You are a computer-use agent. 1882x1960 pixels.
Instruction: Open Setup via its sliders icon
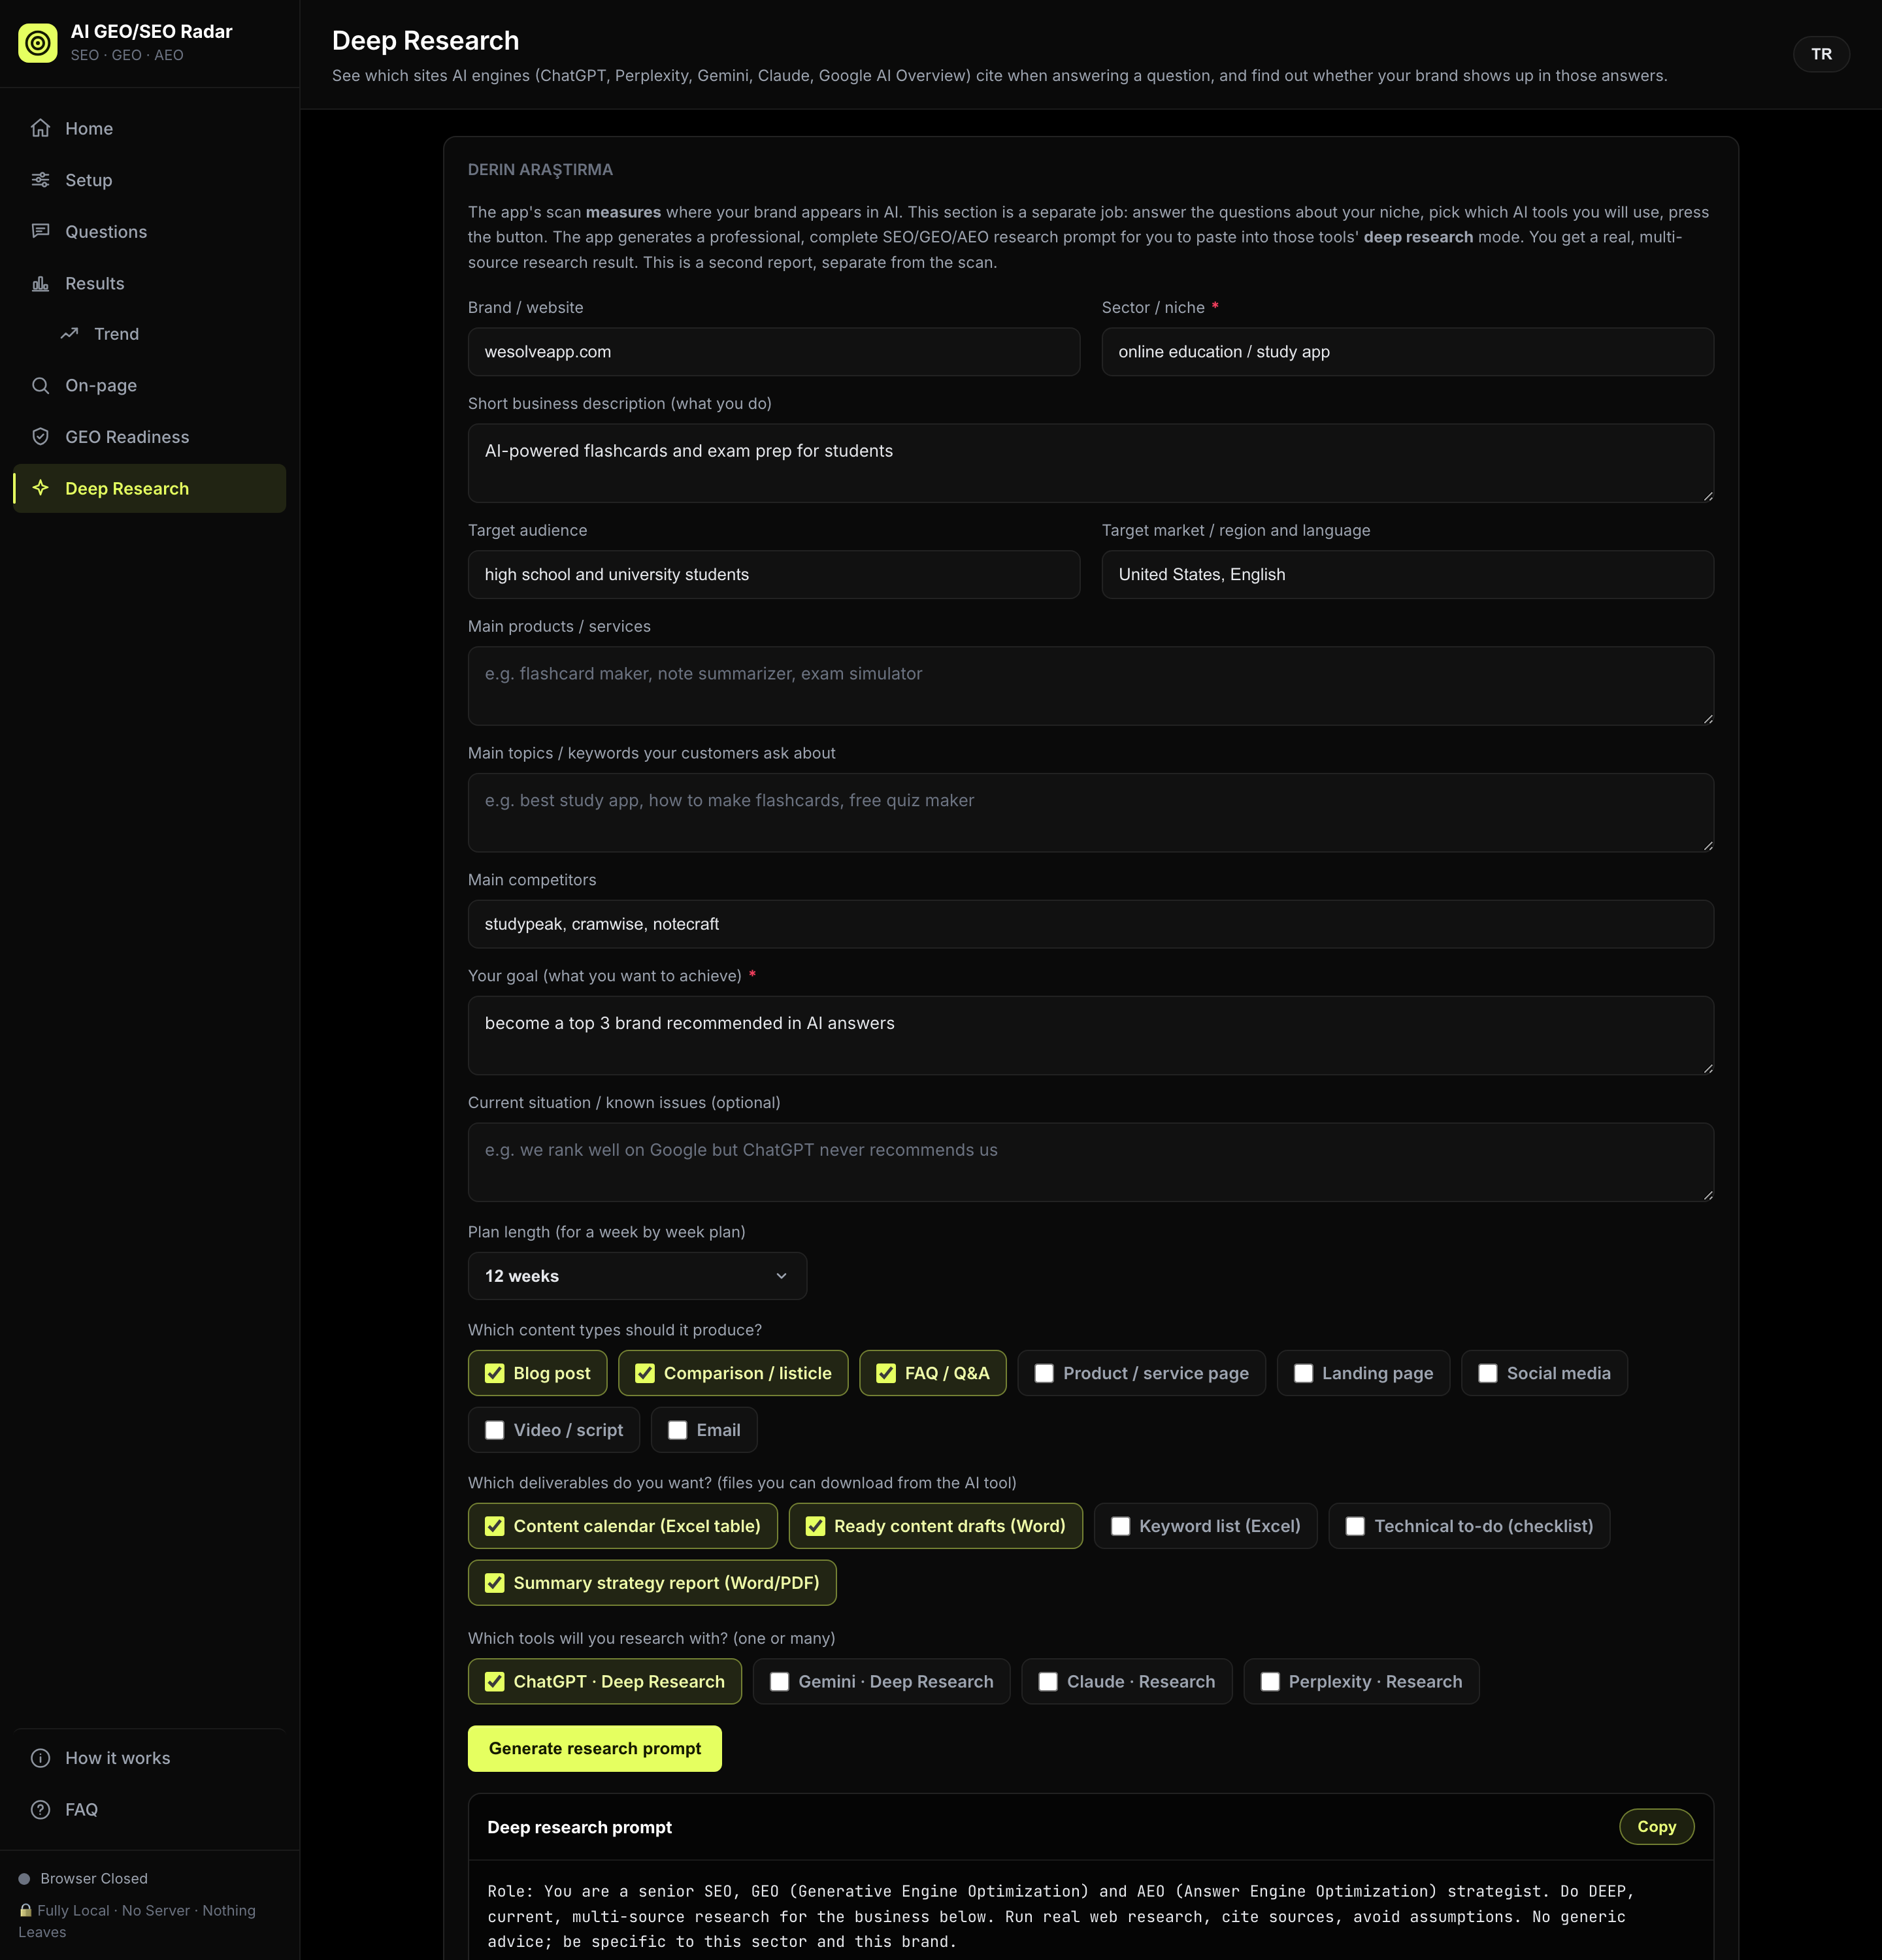point(40,180)
